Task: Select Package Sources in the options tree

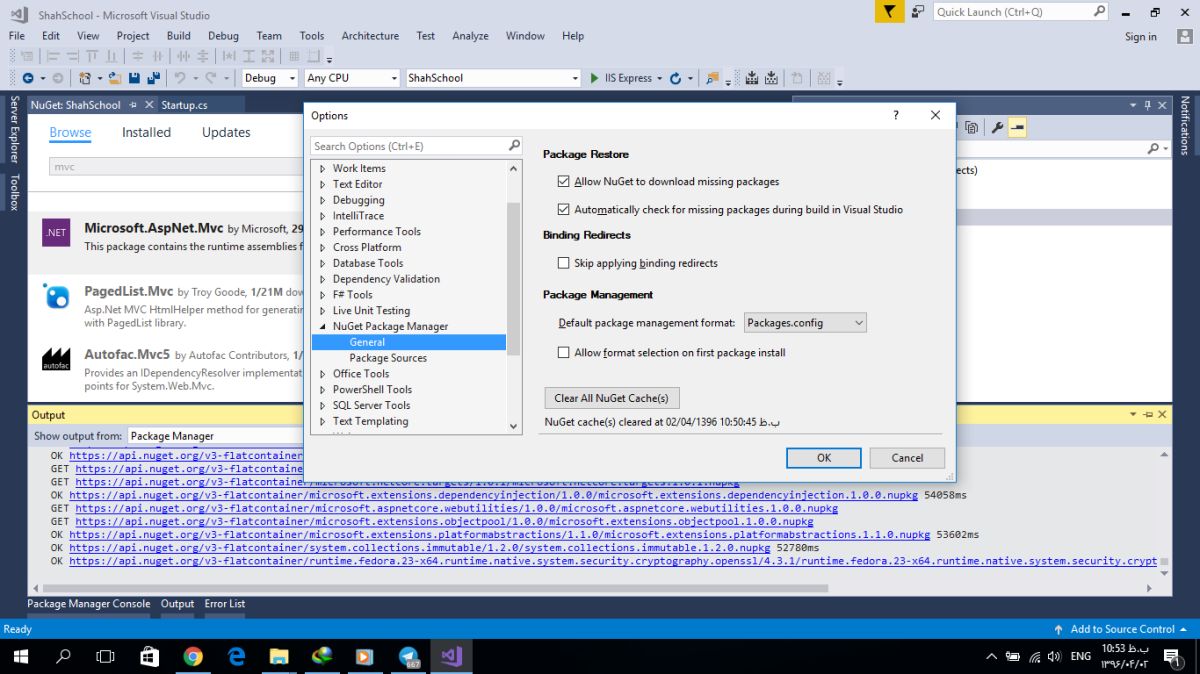Action: (x=388, y=358)
